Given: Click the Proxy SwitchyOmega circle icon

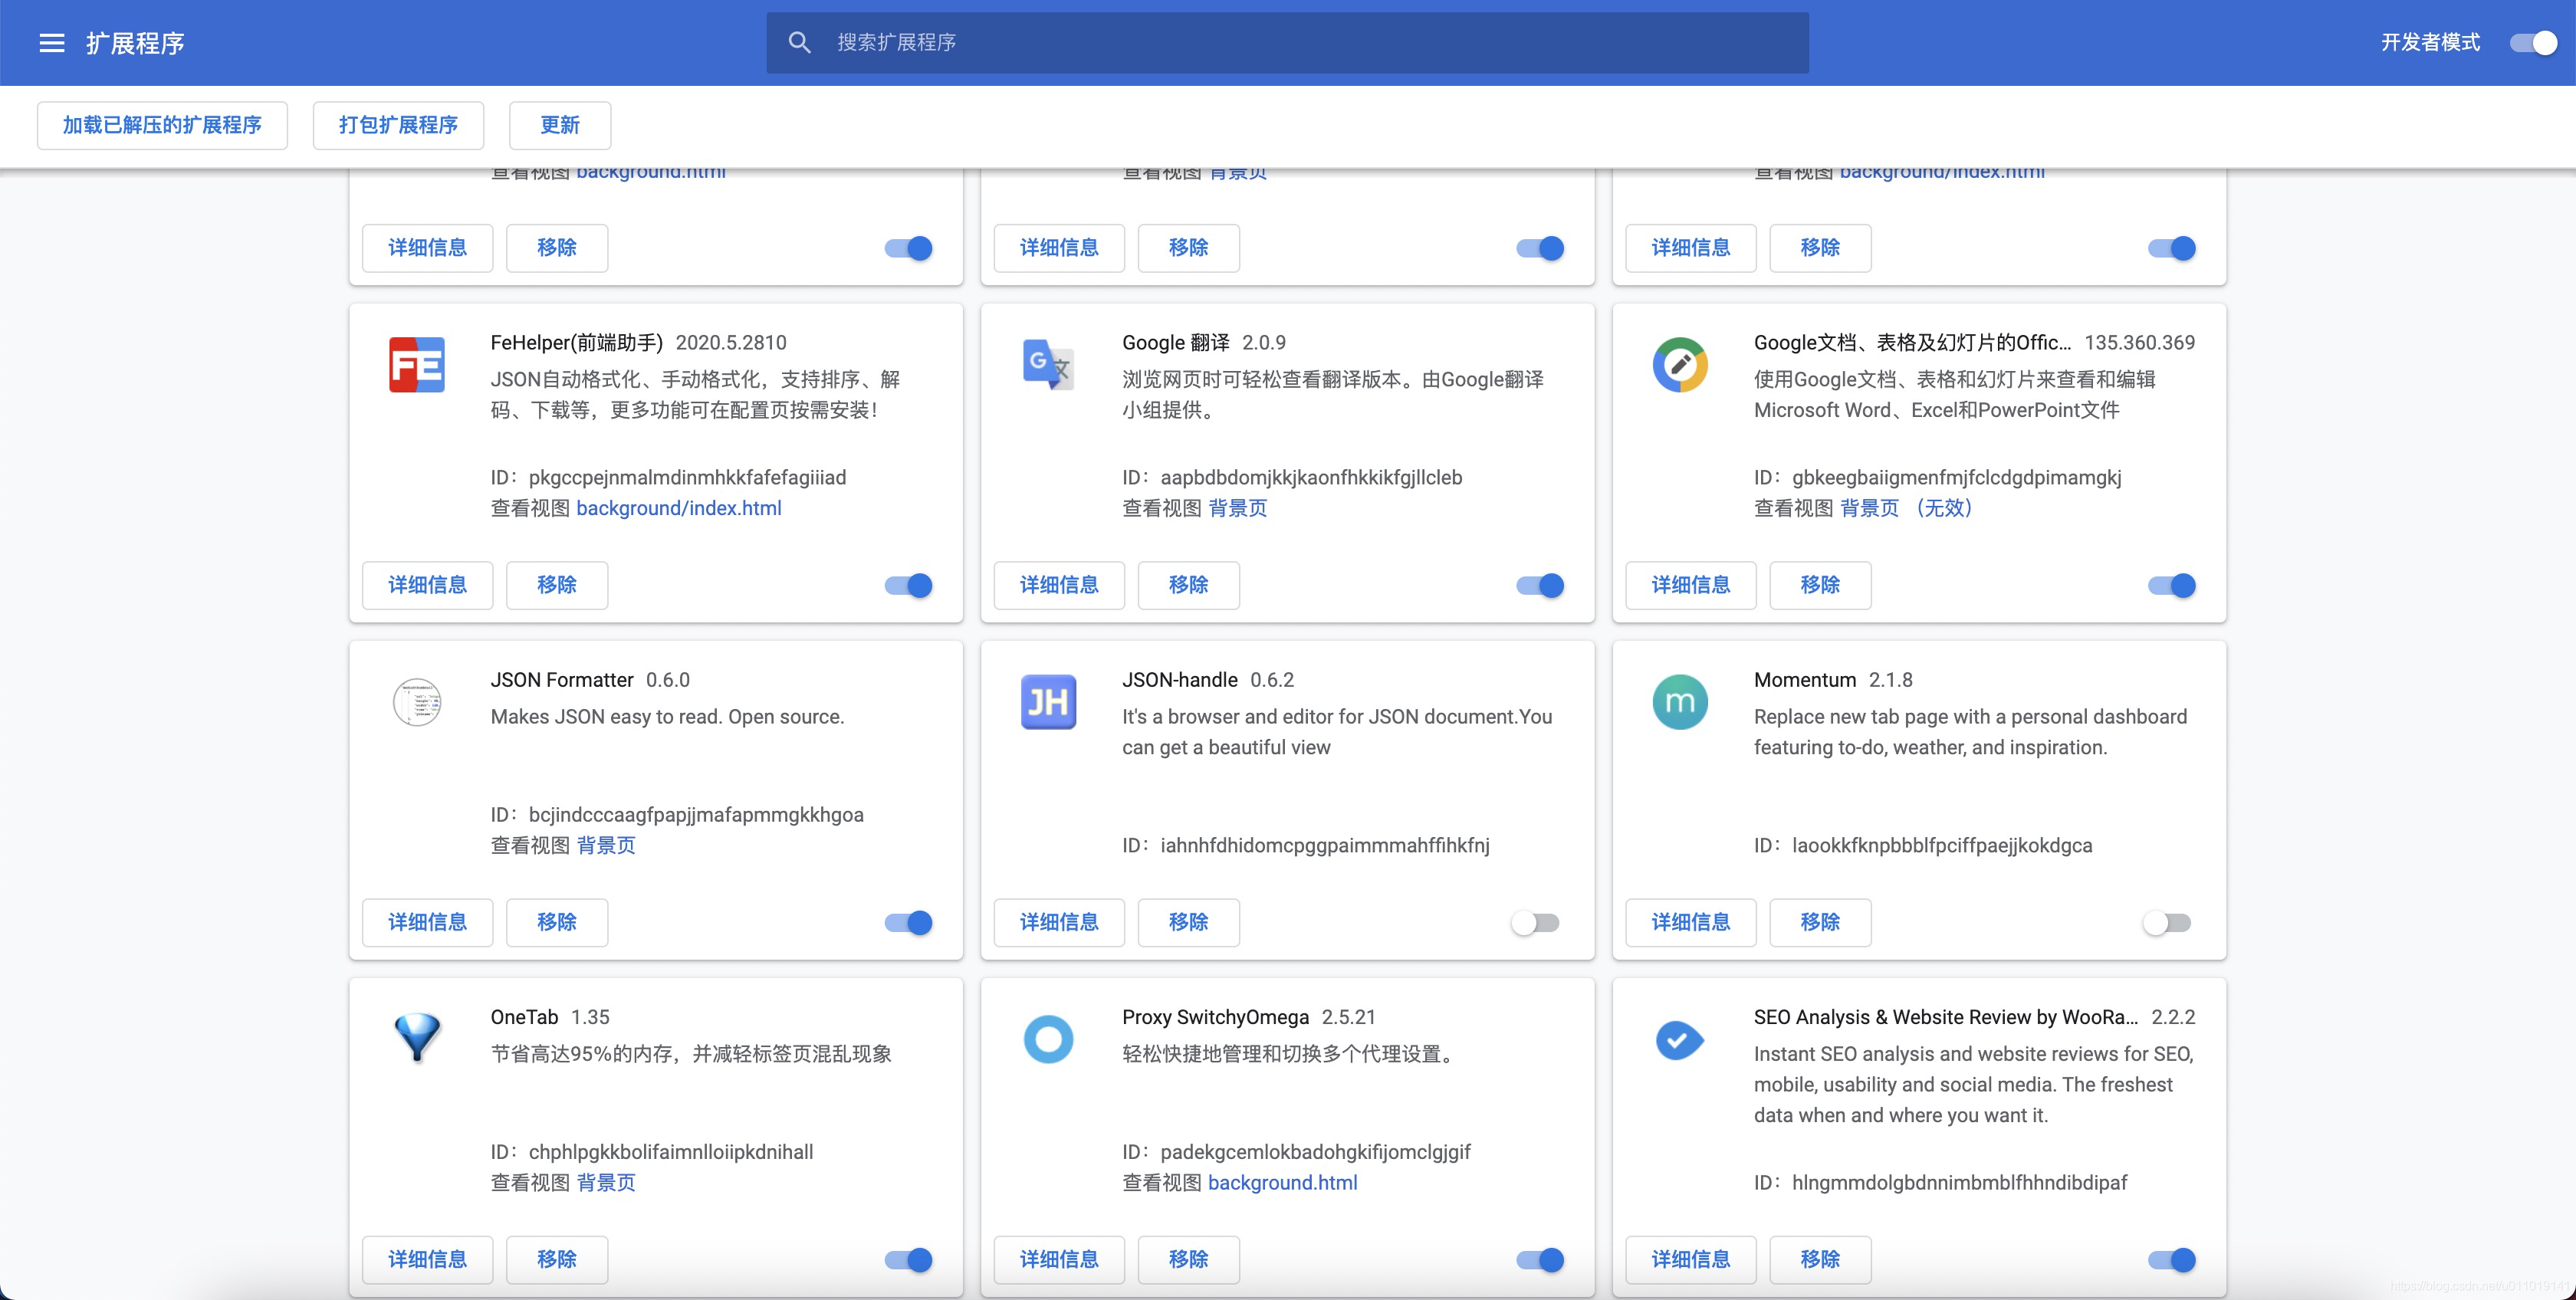Looking at the screenshot, I should (1048, 1039).
